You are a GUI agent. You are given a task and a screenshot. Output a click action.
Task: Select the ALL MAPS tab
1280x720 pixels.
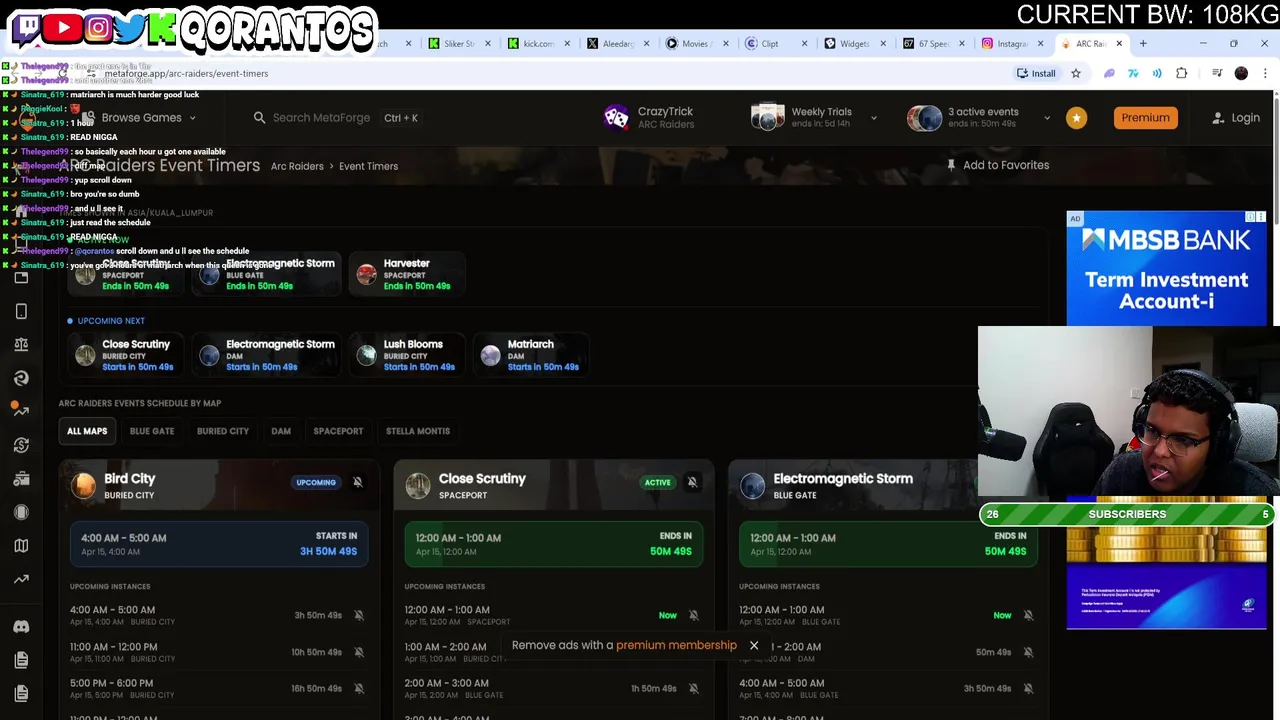[87, 431]
